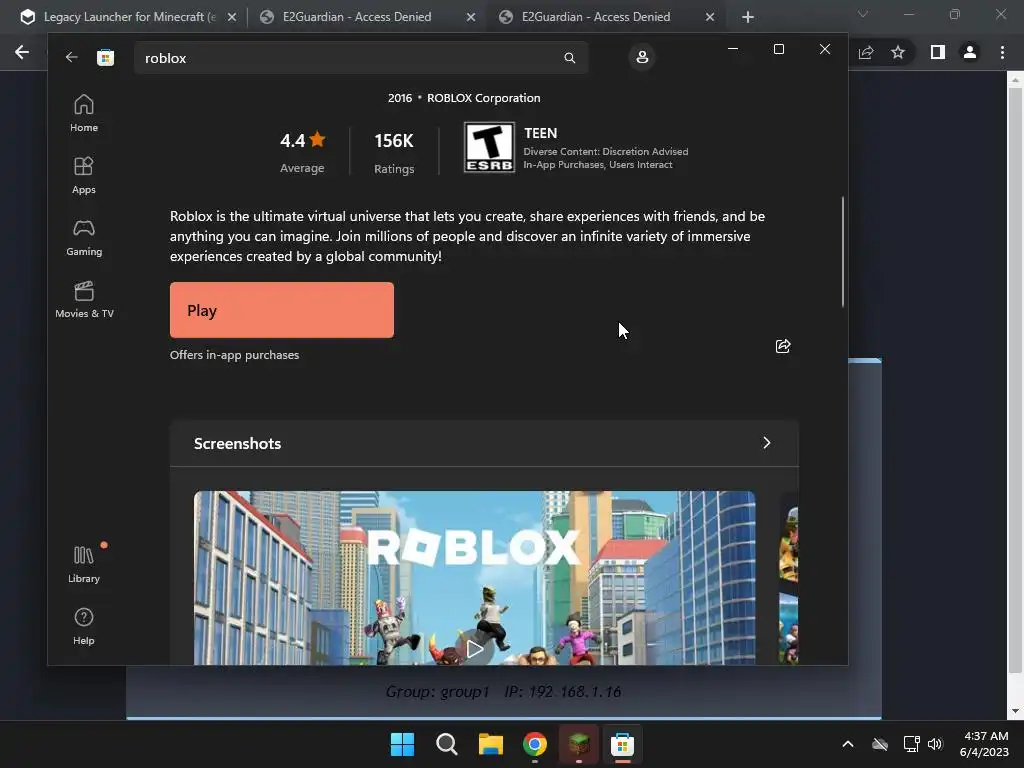Screen dimensions: 1024x768
Task: Open volume control in system tray
Action: pos(935,744)
